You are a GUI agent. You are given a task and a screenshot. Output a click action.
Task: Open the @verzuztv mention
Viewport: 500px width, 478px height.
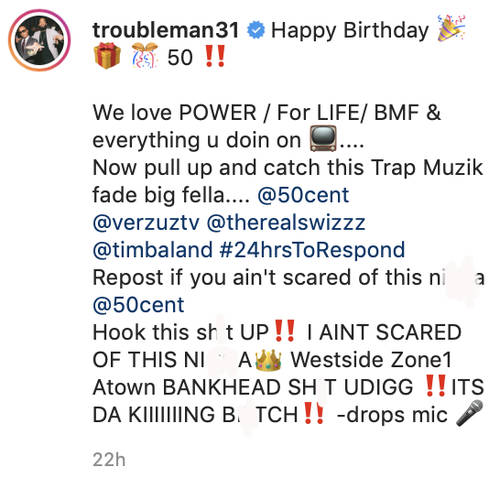tap(146, 223)
